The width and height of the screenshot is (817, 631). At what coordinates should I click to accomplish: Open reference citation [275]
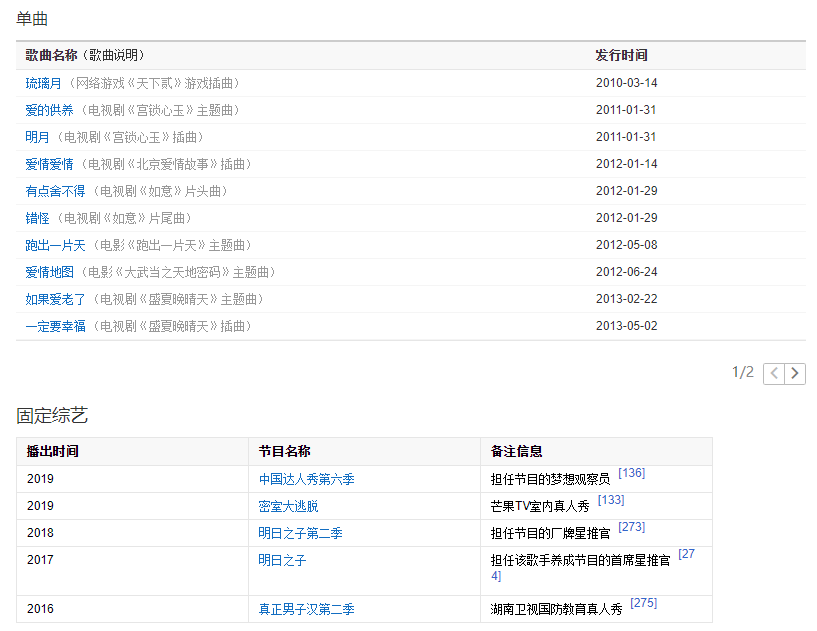[x=643, y=603]
